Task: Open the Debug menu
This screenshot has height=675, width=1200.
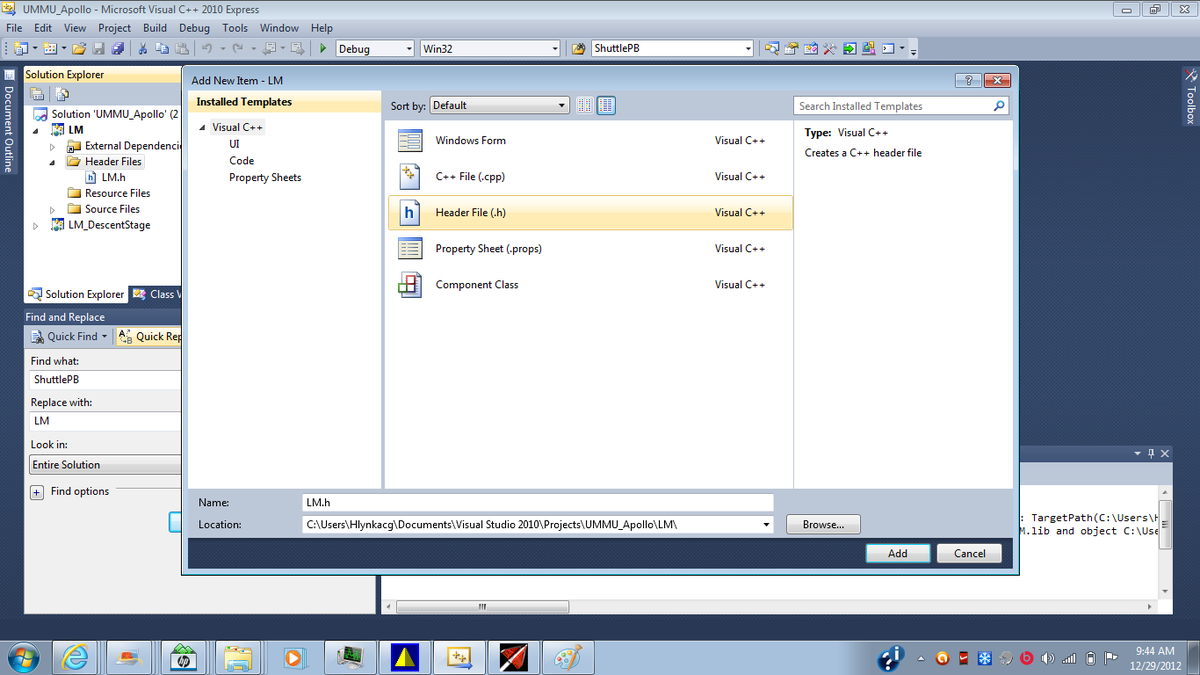Action: point(194,28)
